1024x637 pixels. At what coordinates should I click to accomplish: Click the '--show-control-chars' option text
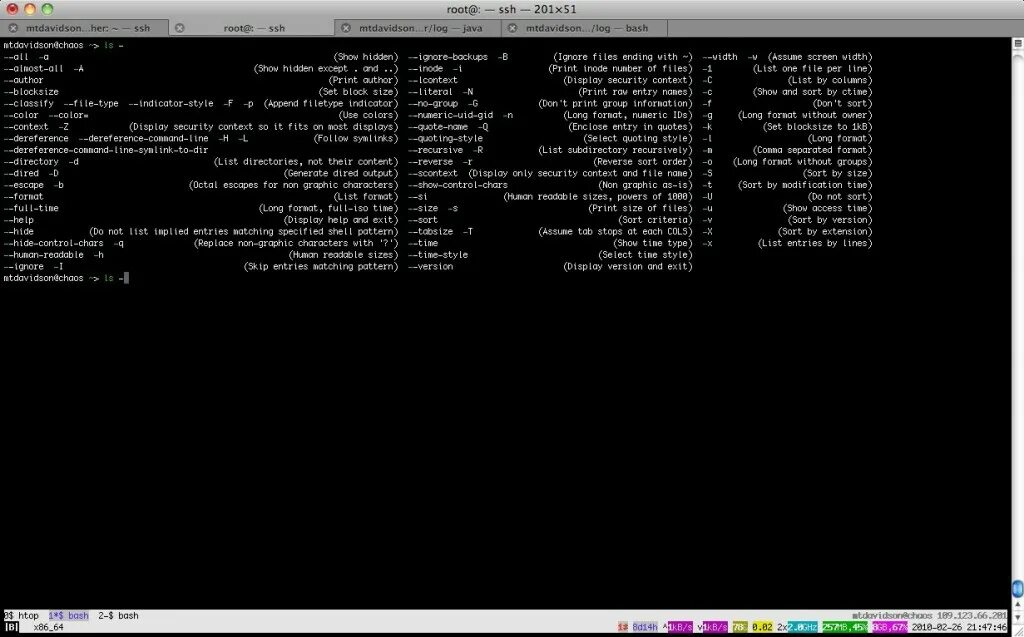458,185
